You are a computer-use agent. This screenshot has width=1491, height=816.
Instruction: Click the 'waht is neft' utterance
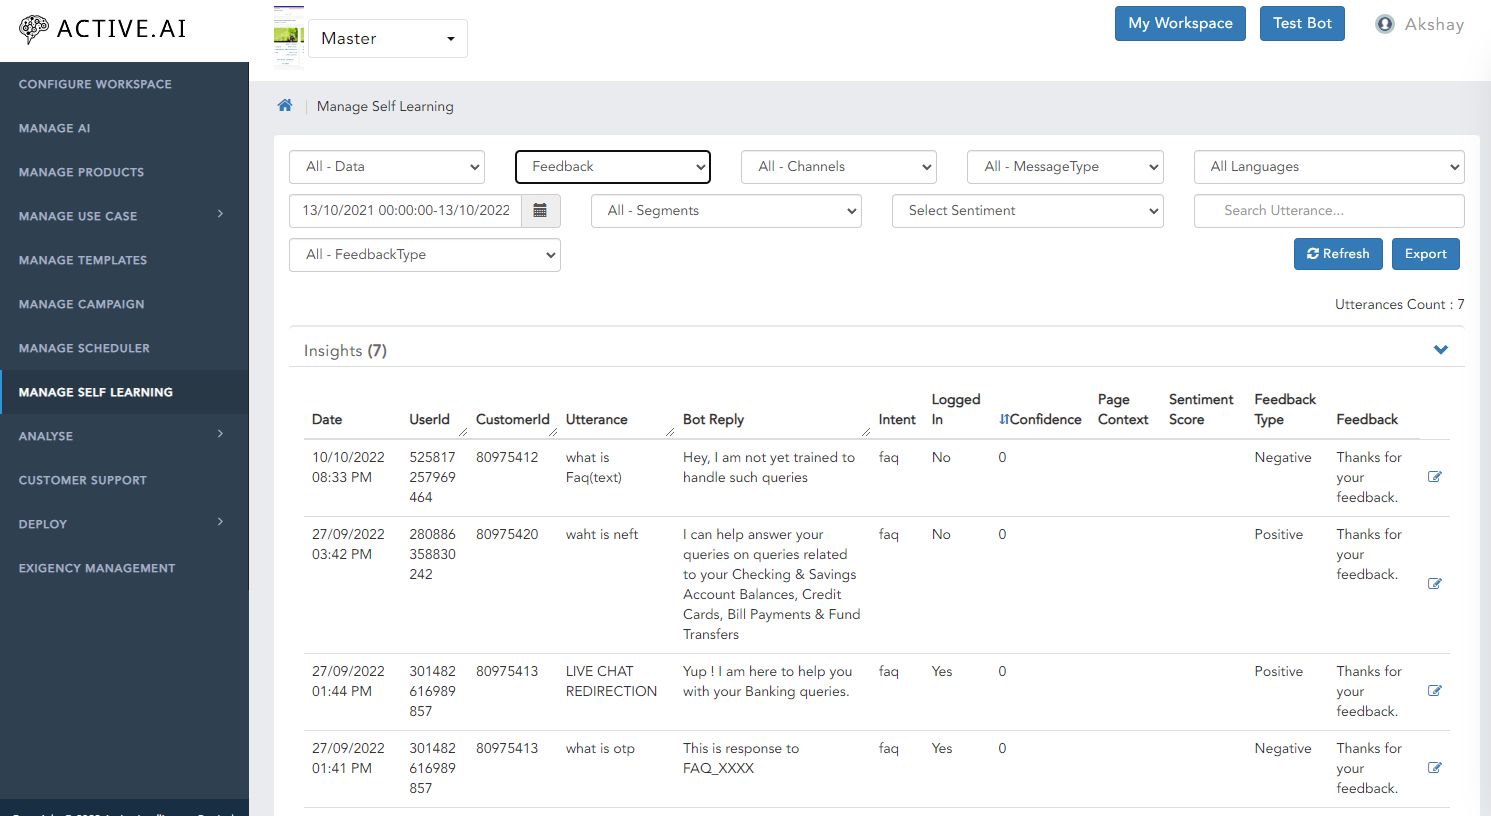[602, 534]
